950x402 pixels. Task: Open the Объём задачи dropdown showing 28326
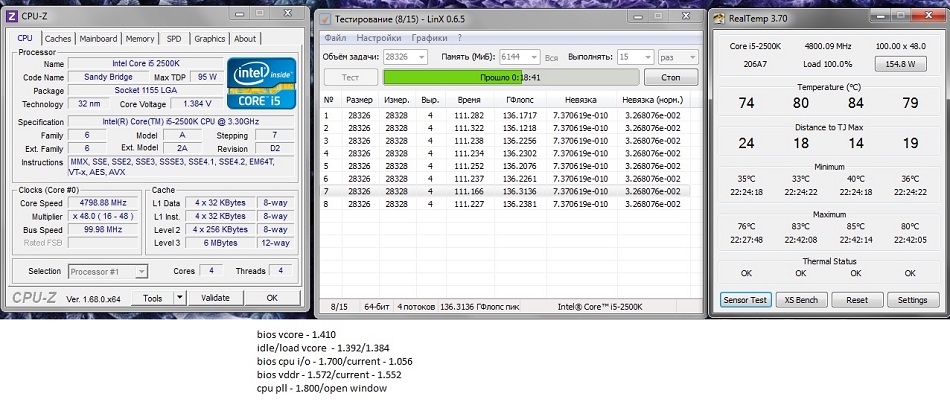pyautogui.click(x=406, y=57)
